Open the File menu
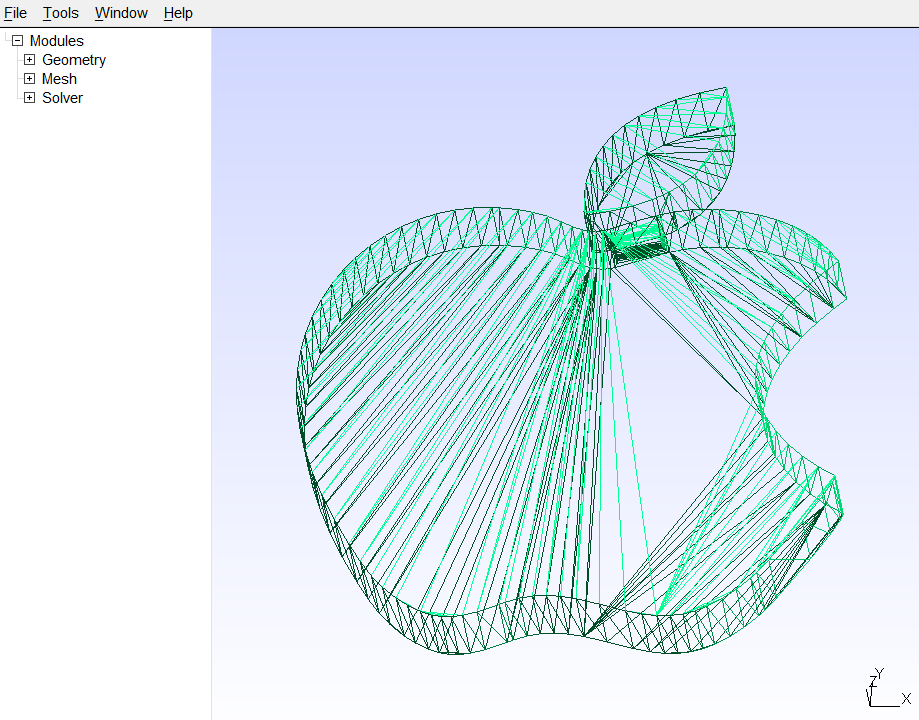The image size is (919, 720). click(x=15, y=13)
